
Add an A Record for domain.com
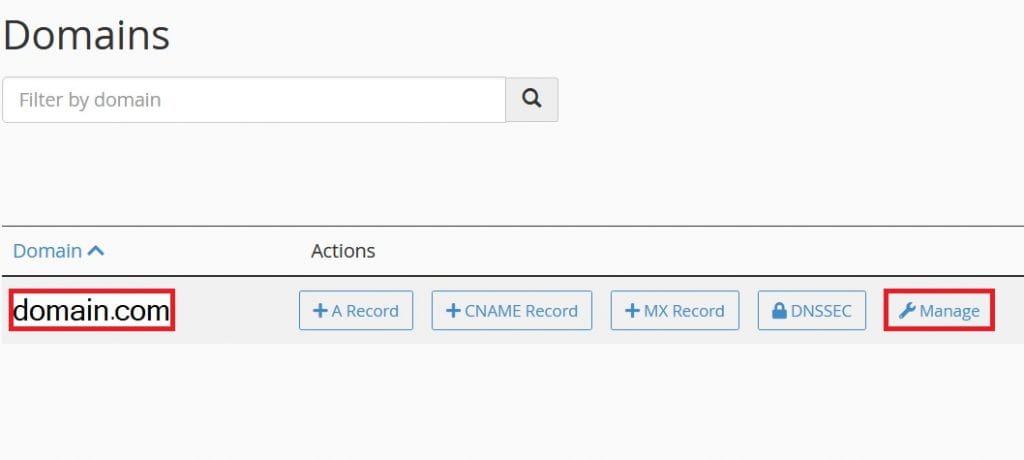[x=356, y=310]
